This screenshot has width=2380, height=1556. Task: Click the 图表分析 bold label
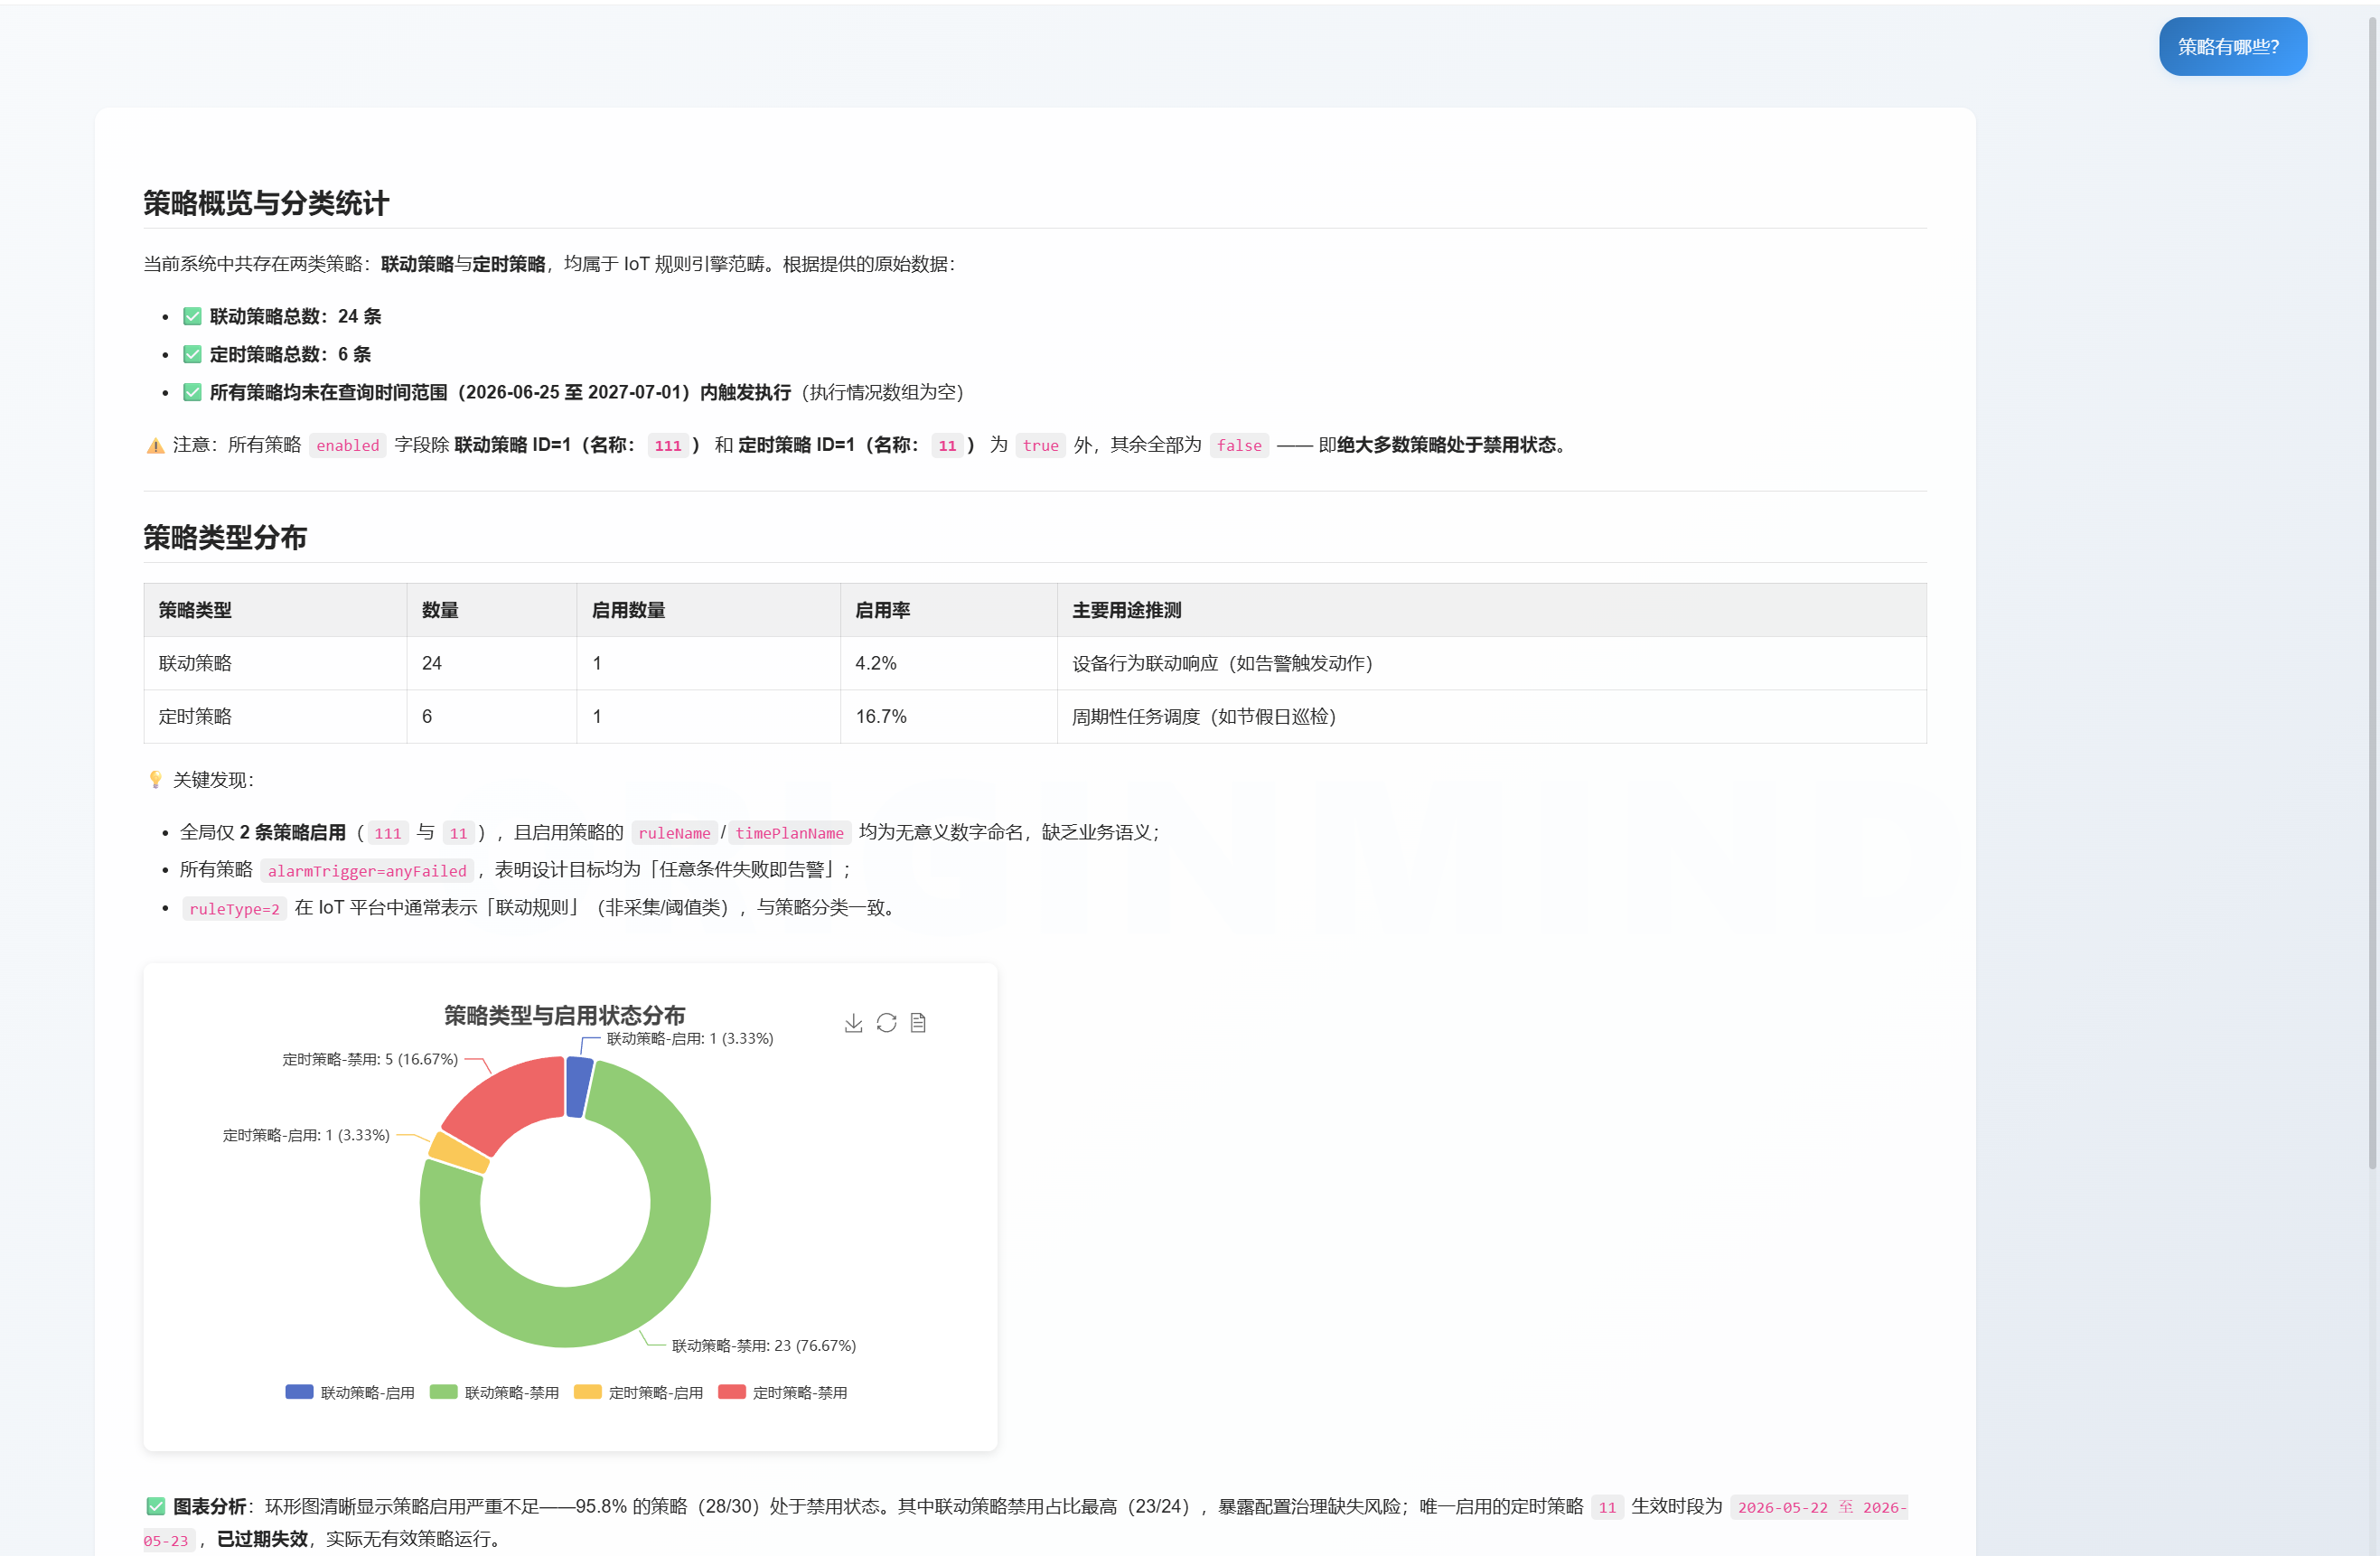click(209, 1506)
